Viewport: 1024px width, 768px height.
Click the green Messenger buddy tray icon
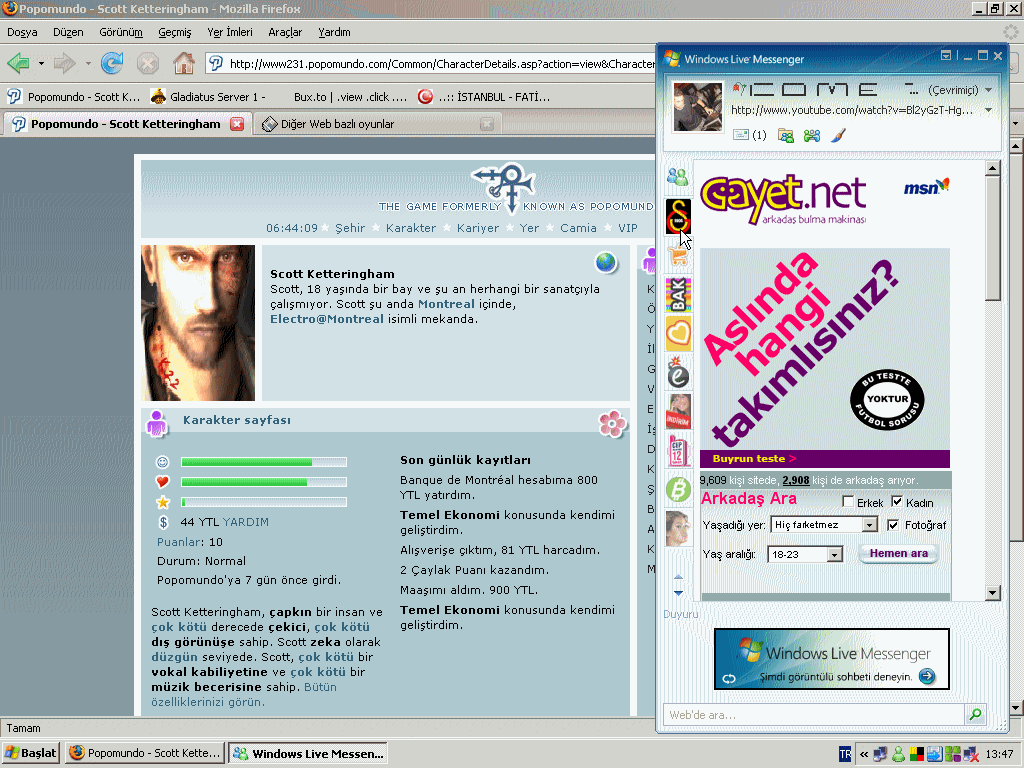(x=899, y=754)
